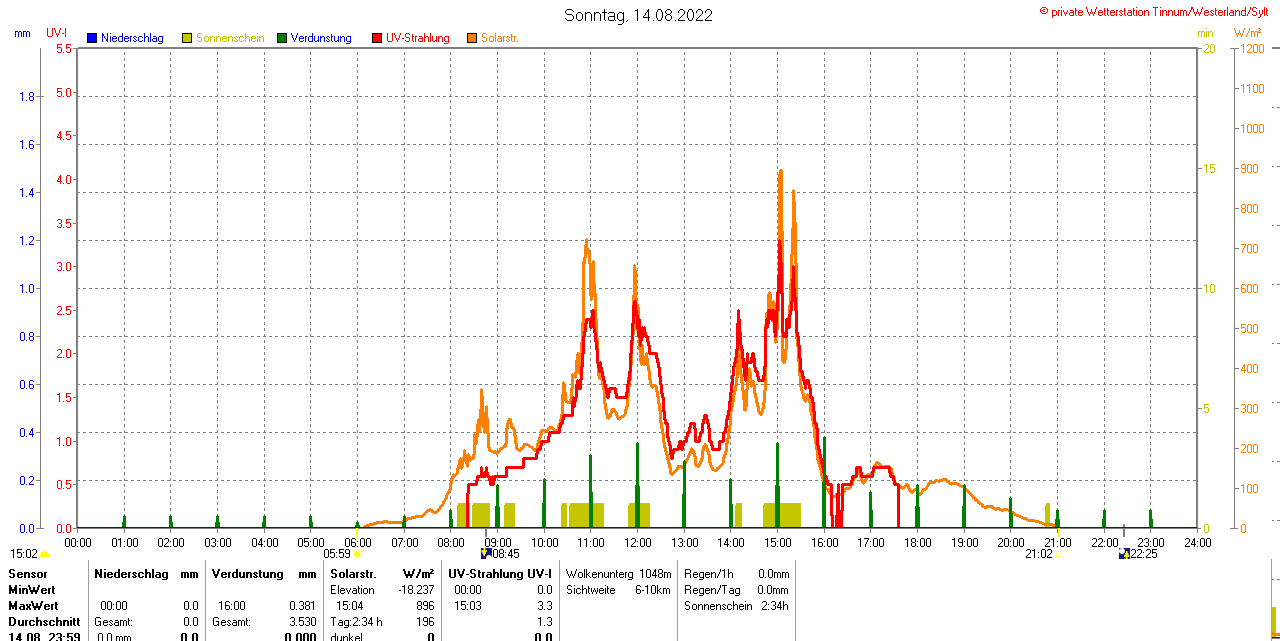Viewport: 1280px width, 641px height.
Task: Click the moon icon next to 08:45
Action: [x=486, y=553]
